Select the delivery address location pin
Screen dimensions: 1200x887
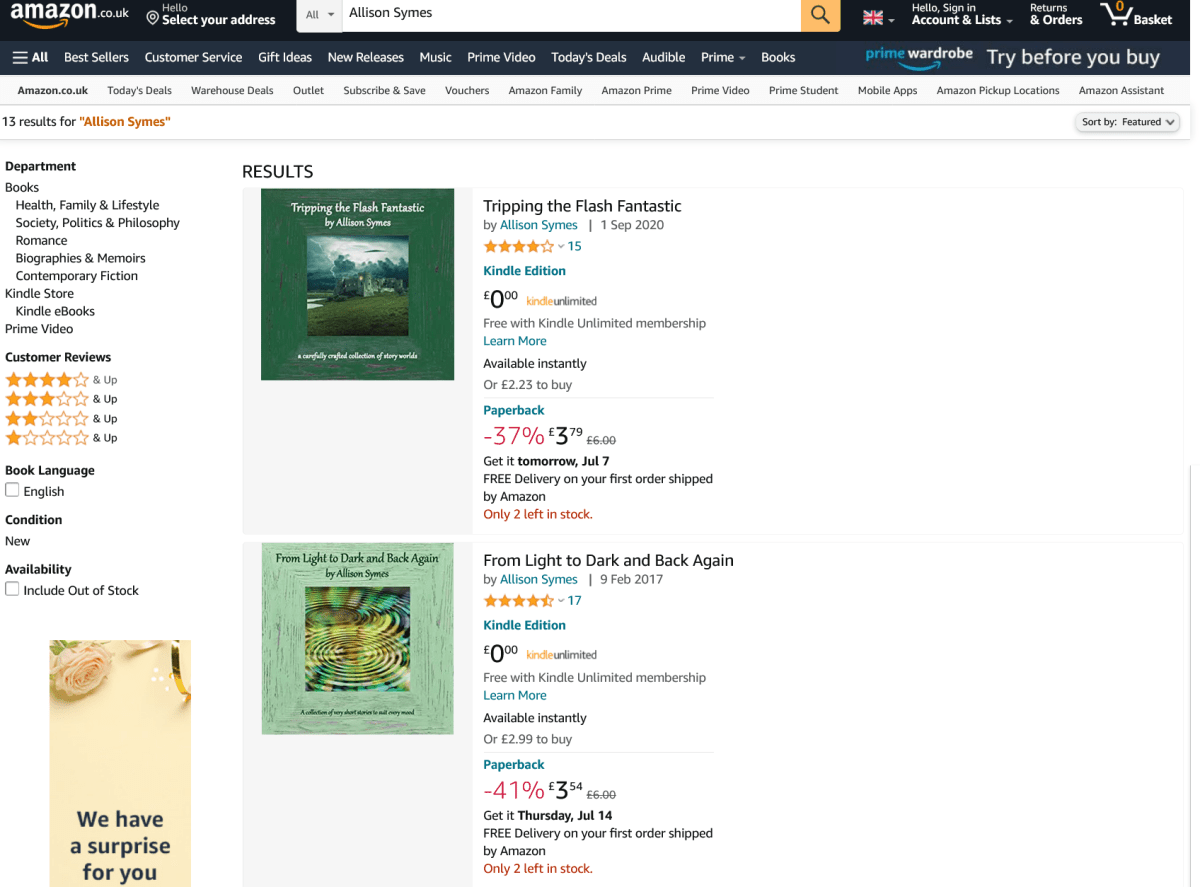point(153,18)
